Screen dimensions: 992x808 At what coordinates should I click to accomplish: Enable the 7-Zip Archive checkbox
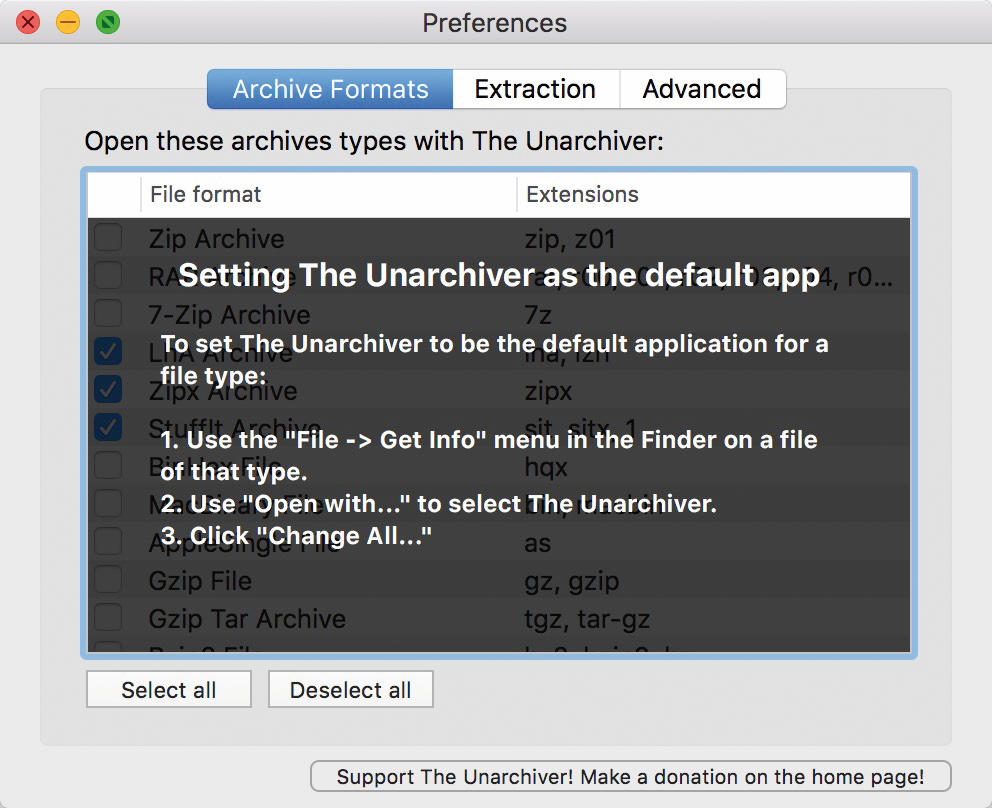coord(108,313)
